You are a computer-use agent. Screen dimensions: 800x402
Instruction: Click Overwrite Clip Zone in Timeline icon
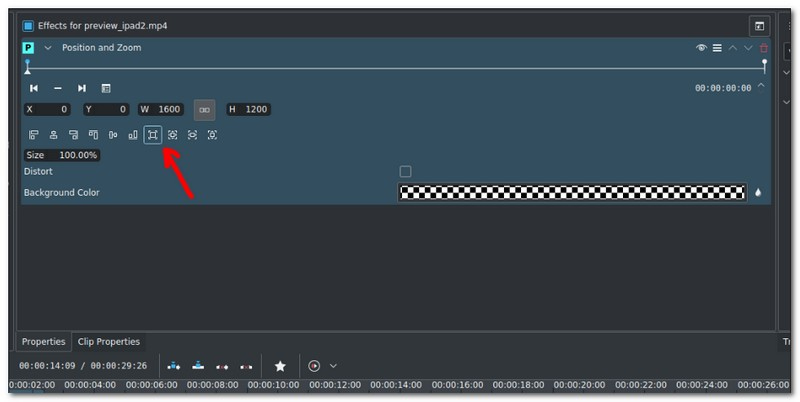coord(198,366)
